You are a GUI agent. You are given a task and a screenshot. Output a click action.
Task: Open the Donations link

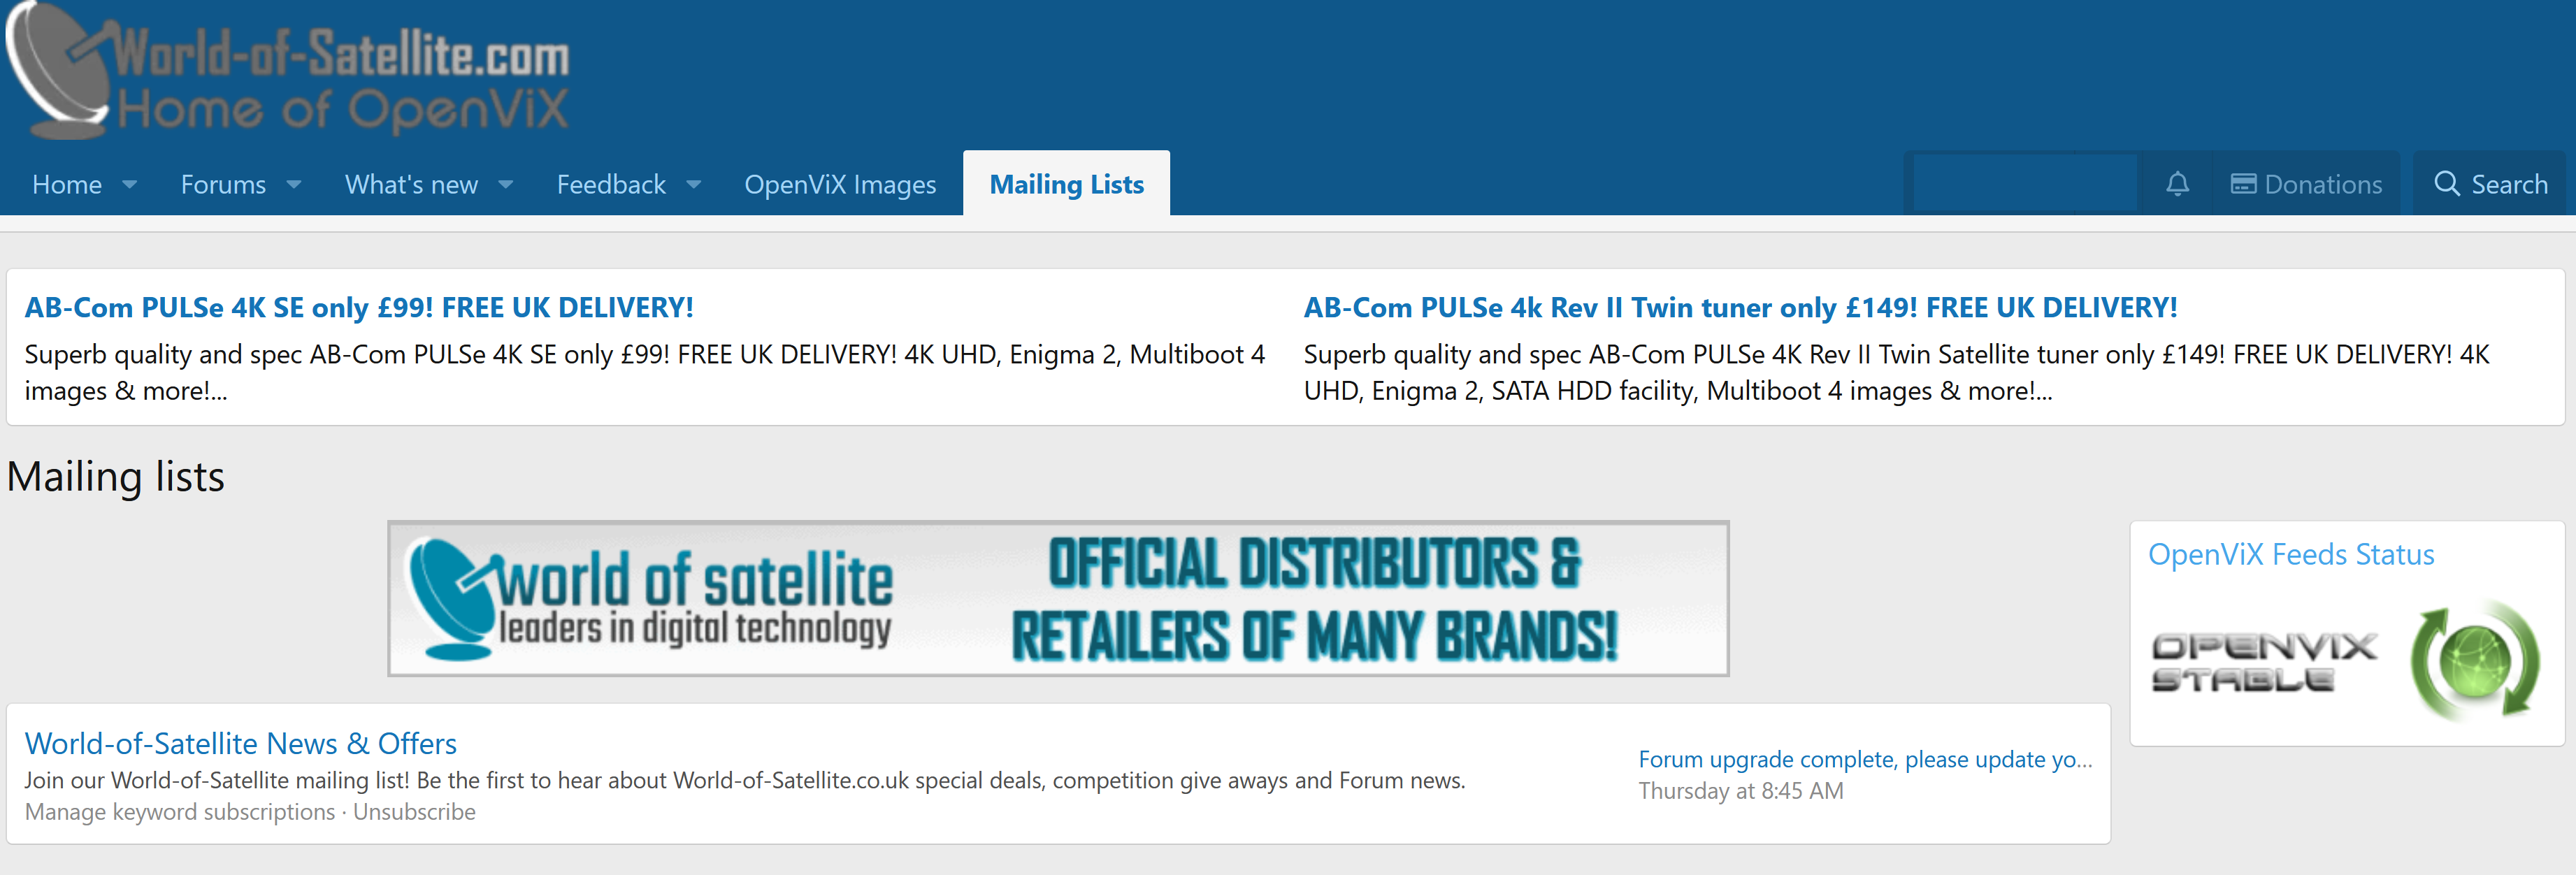point(2306,184)
